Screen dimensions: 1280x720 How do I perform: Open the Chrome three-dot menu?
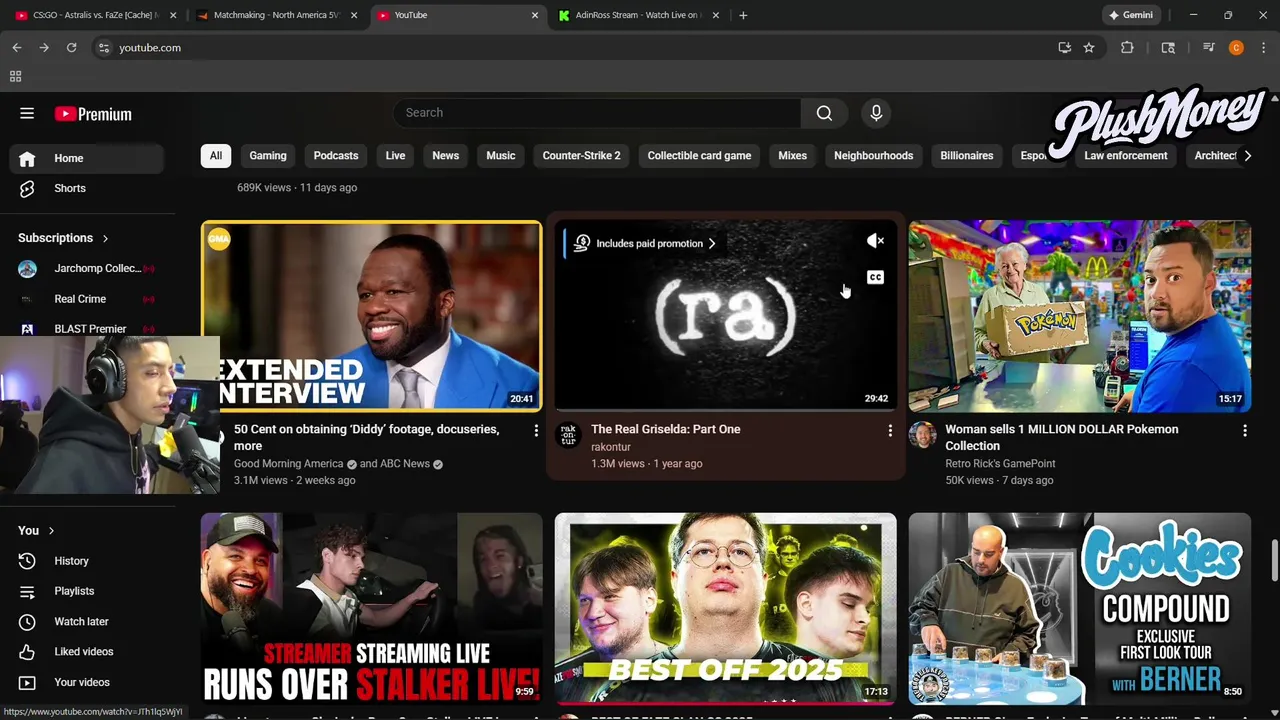(x=1264, y=47)
